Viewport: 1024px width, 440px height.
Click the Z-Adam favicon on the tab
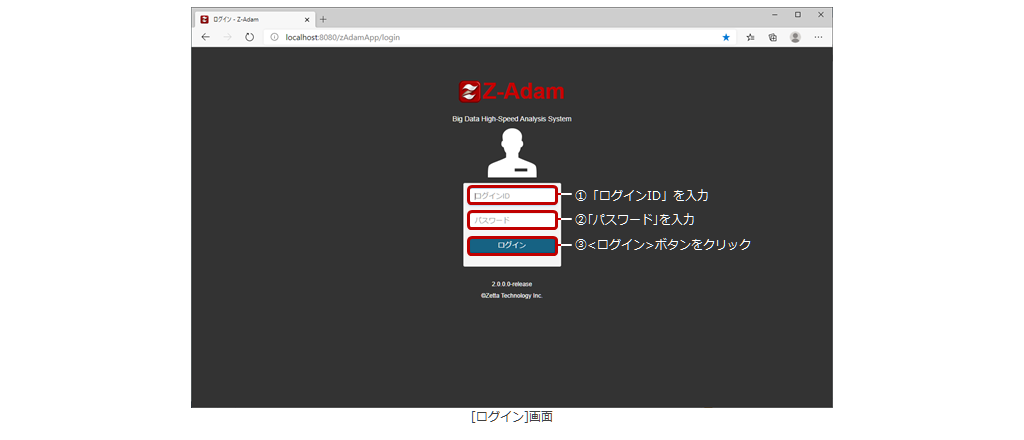click(204, 20)
